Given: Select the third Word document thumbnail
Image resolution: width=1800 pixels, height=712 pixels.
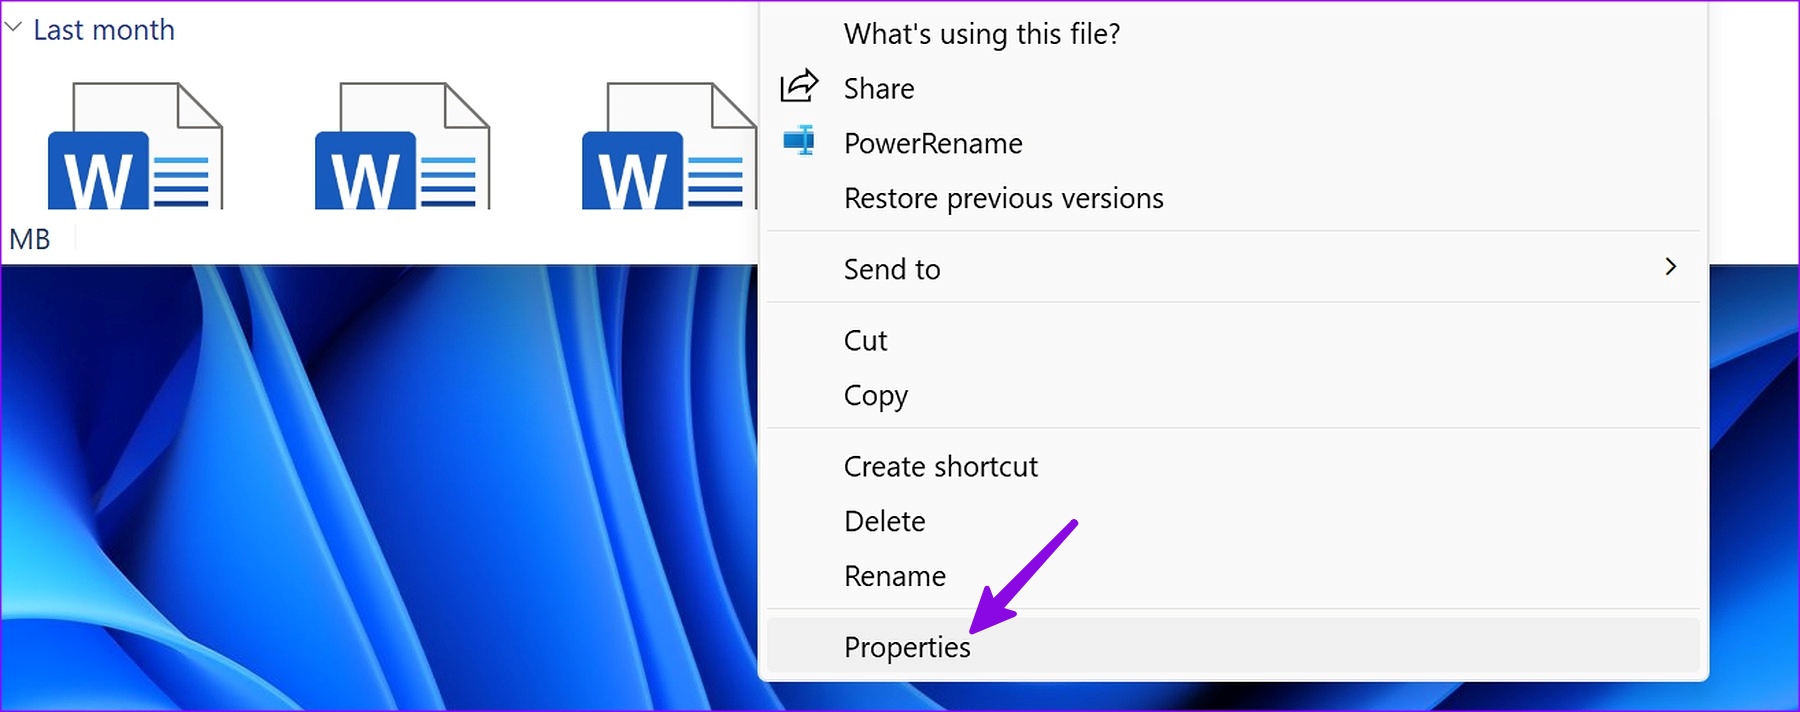Looking at the screenshot, I should tap(669, 146).
